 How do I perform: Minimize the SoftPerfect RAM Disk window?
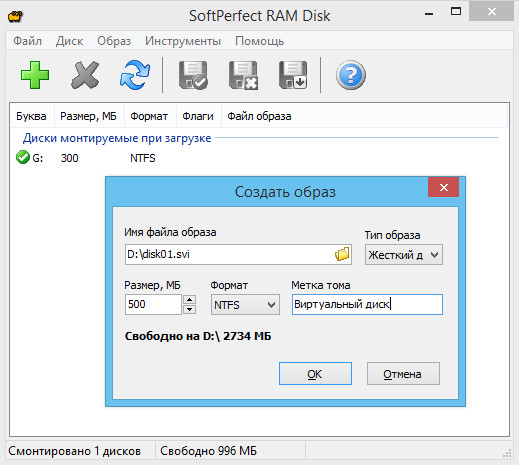[429, 13]
